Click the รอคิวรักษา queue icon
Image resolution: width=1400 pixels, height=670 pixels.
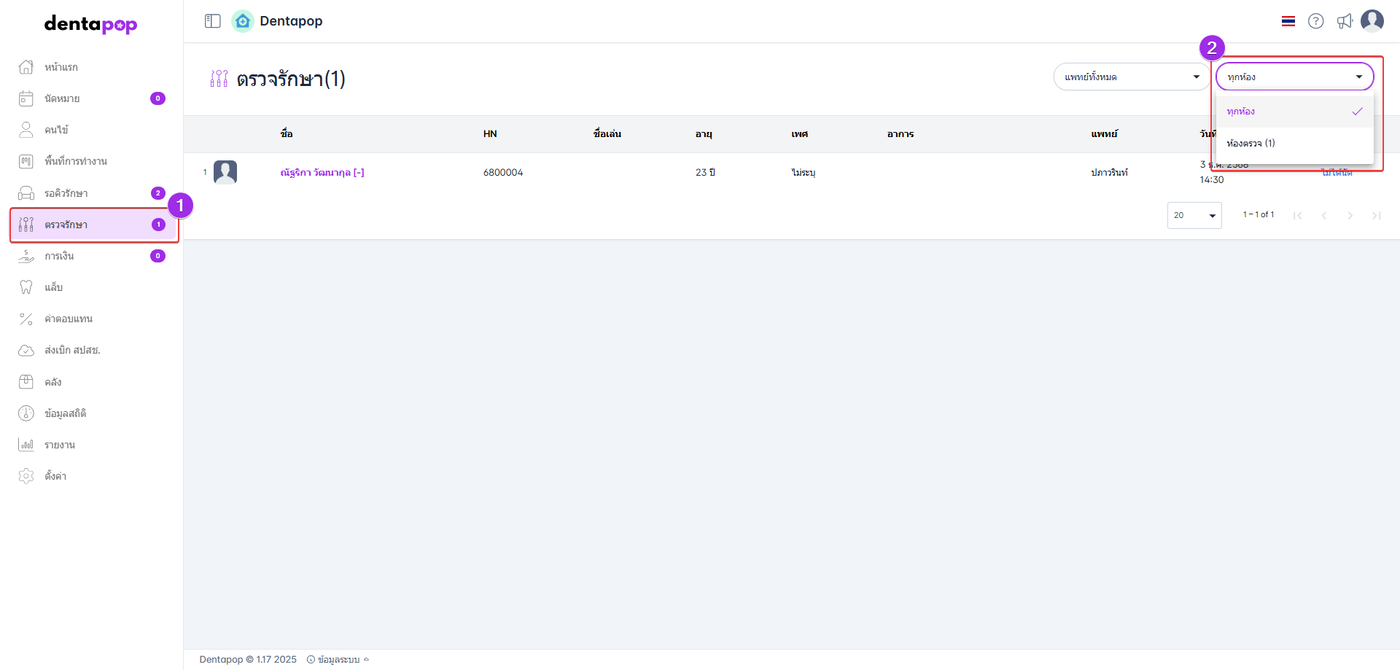pyautogui.click(x=27, y=193)
